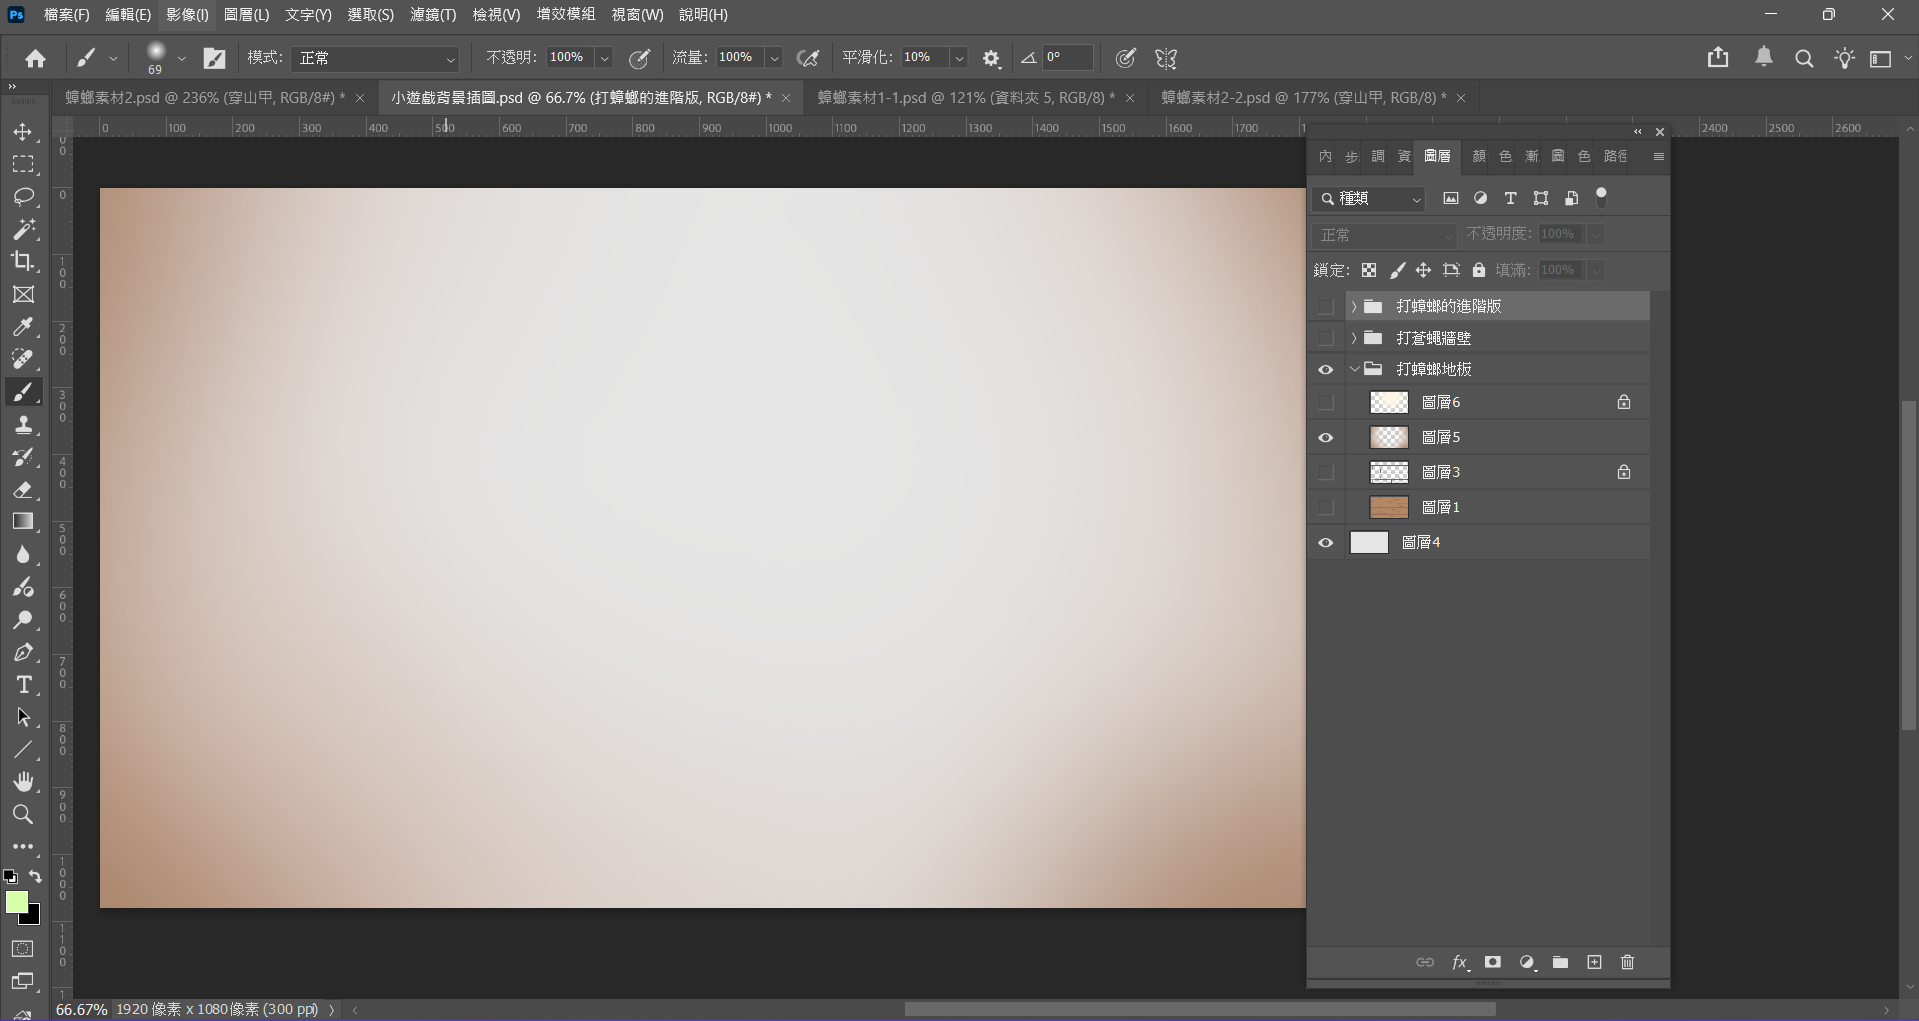Select the Hand tool

(x=23, y=782)
